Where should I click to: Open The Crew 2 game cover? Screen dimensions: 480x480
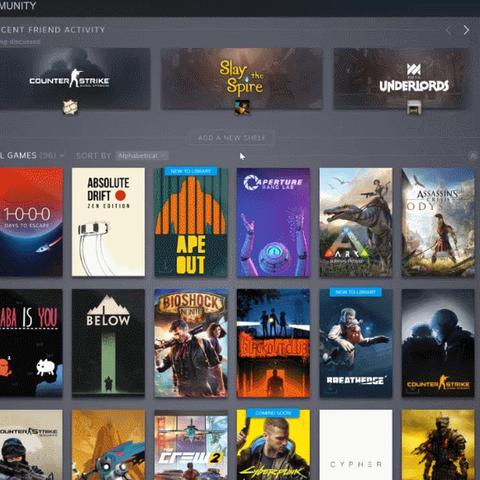pos(191,445)
